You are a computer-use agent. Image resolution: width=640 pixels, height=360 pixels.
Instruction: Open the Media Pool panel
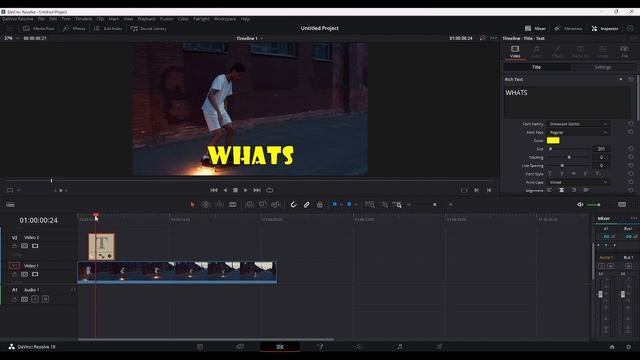point(39,29)
